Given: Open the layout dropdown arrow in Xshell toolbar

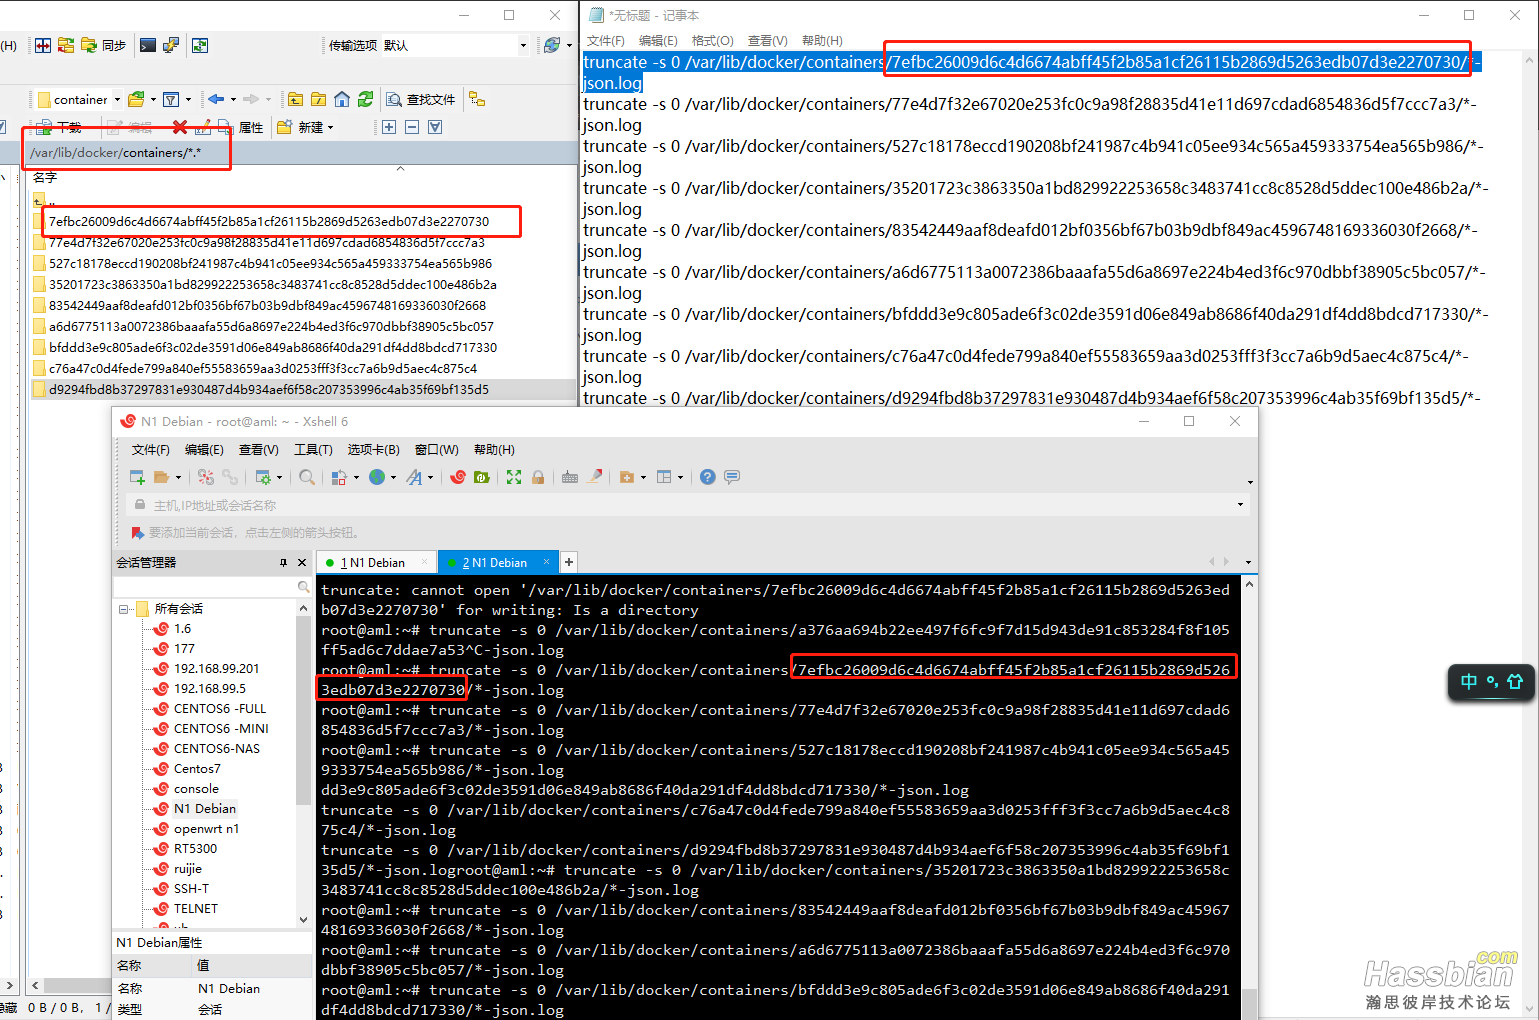Looking at the screenshot, I should click(680, 477).
